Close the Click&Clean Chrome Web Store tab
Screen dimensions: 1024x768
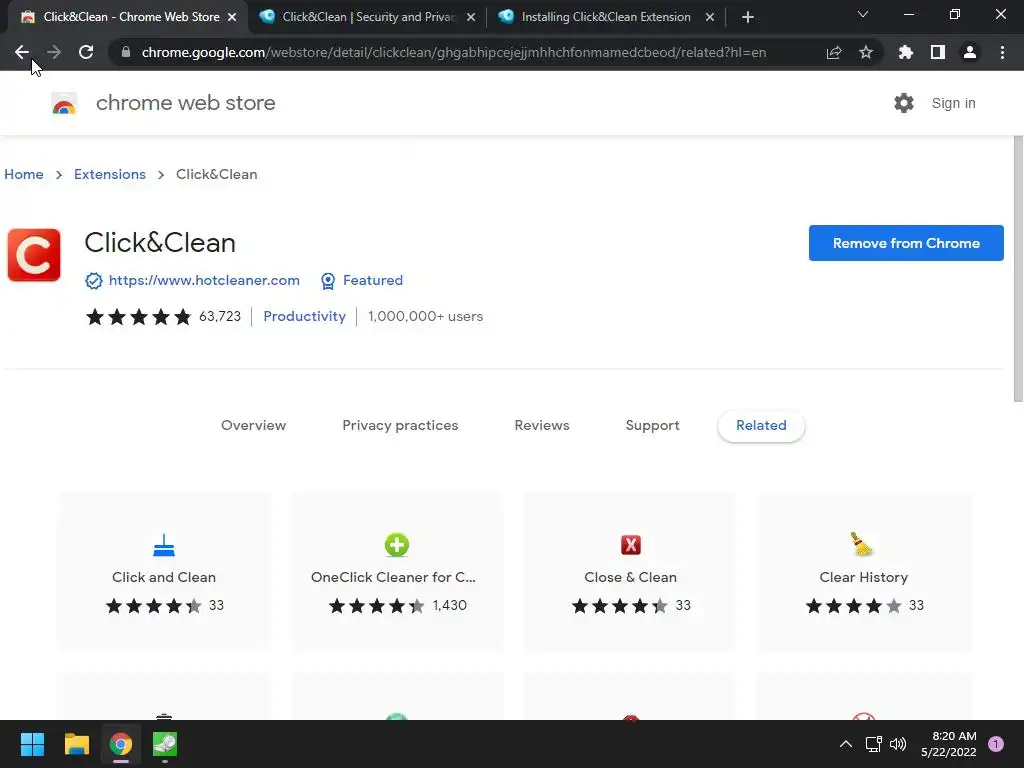232,18
